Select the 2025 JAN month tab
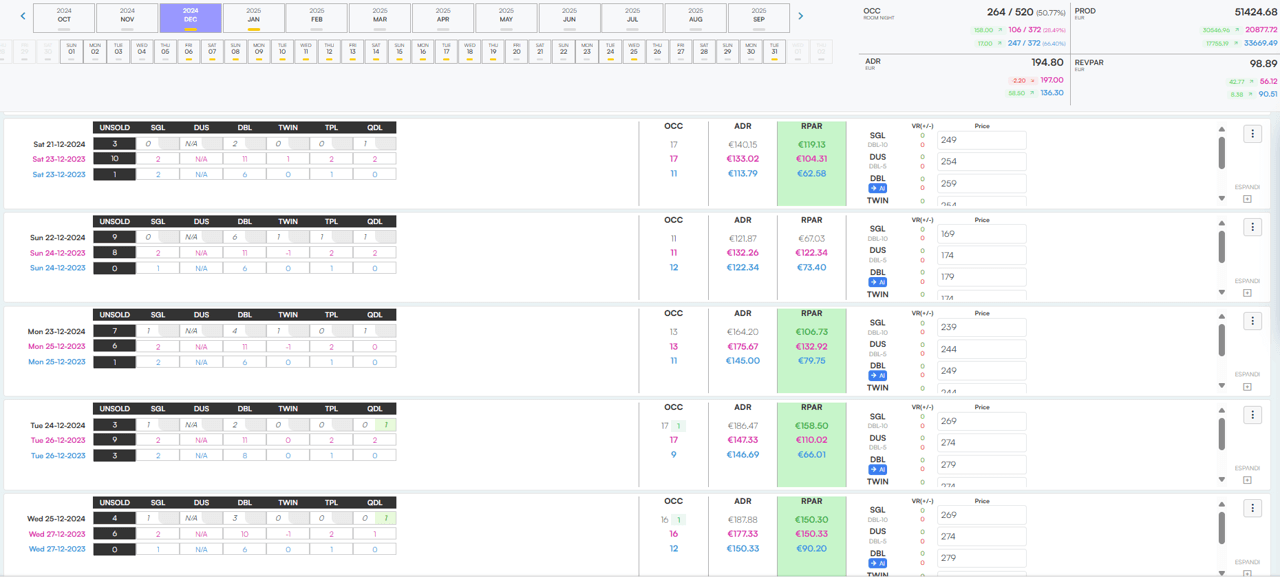1280x577 pixels. (254, 16)
